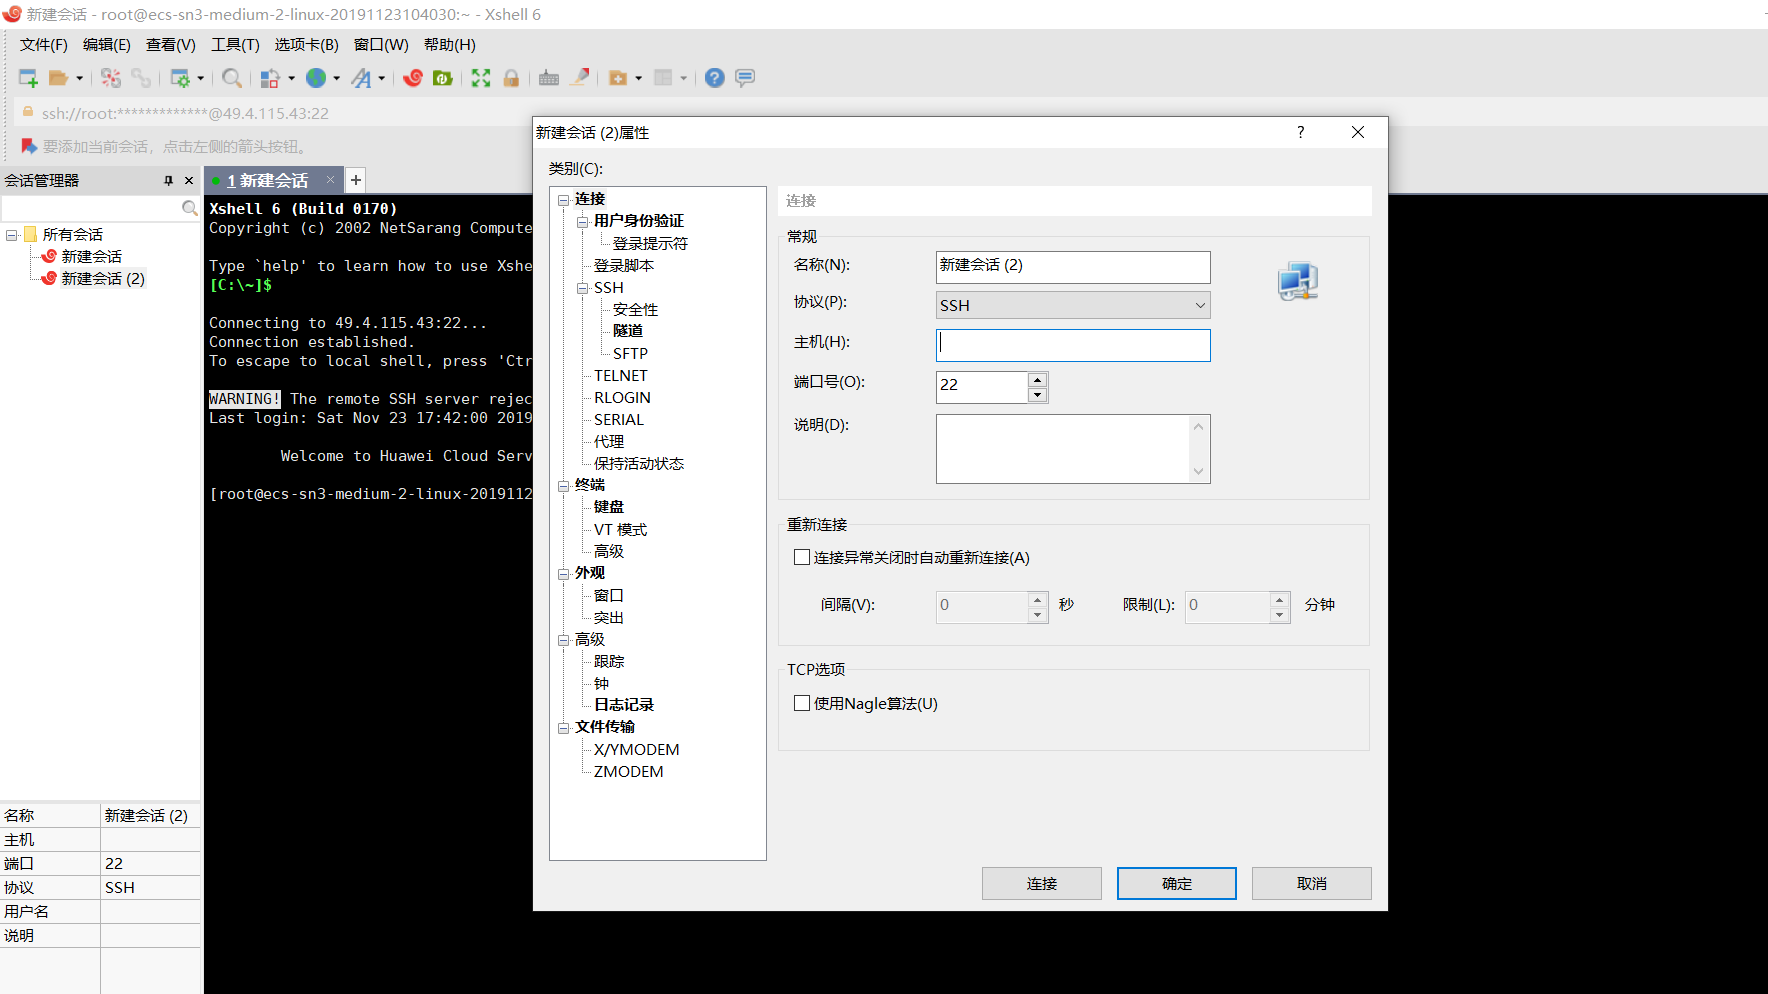Open the 工具(T) menu
1768x994 pixels.
(x=235, y=45)
